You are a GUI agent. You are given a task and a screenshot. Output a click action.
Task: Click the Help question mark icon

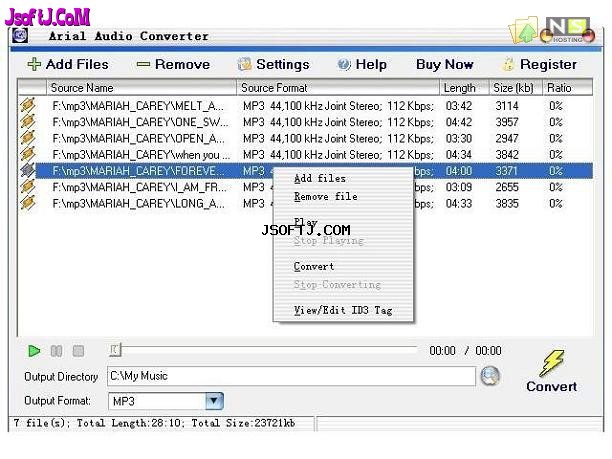pyautogui.click(x=344, y=64)
